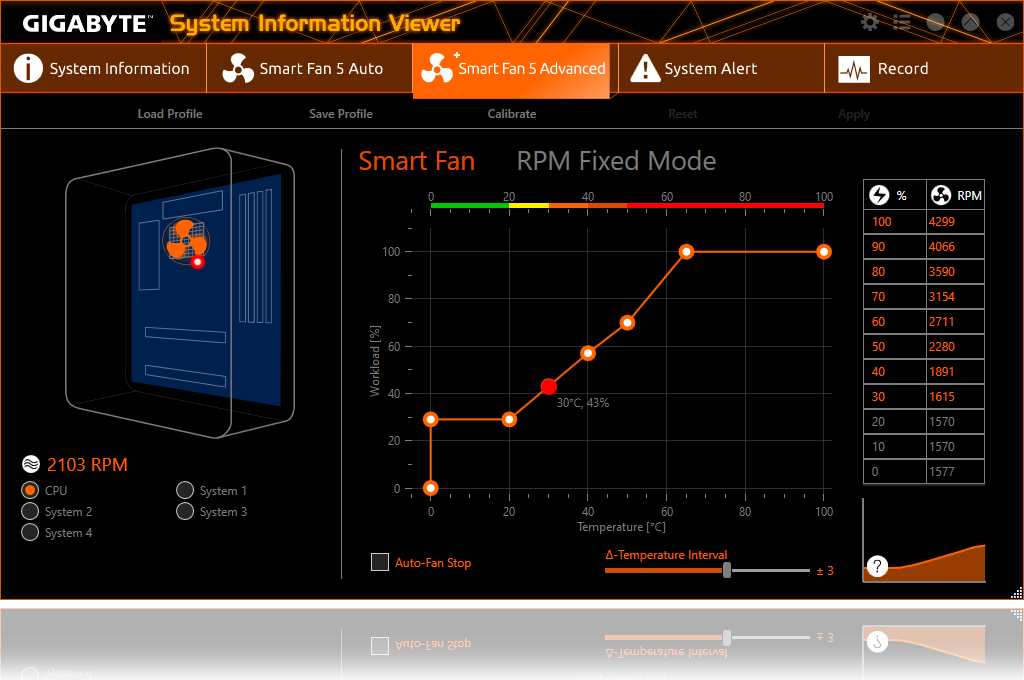The image size is (1024, 680).
Task: Click the airflow icon beside 2103 RPM
Action: click(x=31, y=465)
